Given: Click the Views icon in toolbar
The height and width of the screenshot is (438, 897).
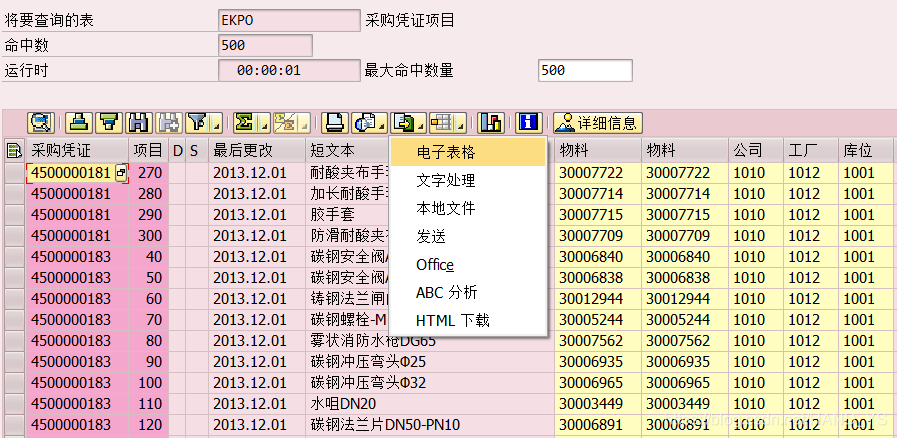Looking at the screenshot, I should 364,122.
